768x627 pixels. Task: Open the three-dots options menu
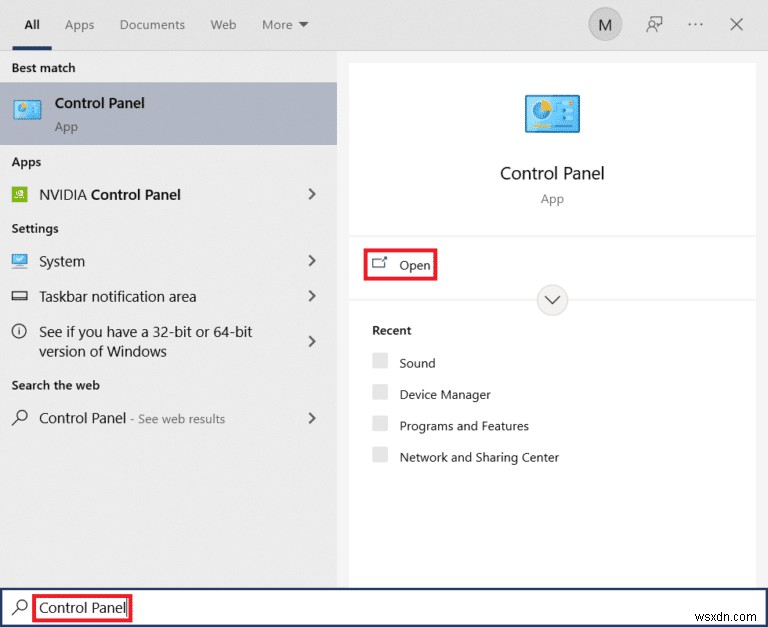point(696,25)
